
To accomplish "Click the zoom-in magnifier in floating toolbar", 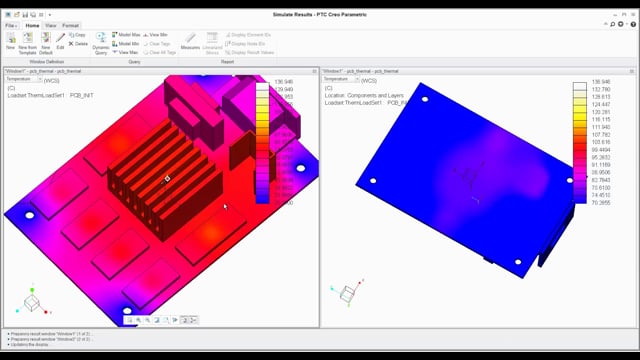I will coord(139,320).
